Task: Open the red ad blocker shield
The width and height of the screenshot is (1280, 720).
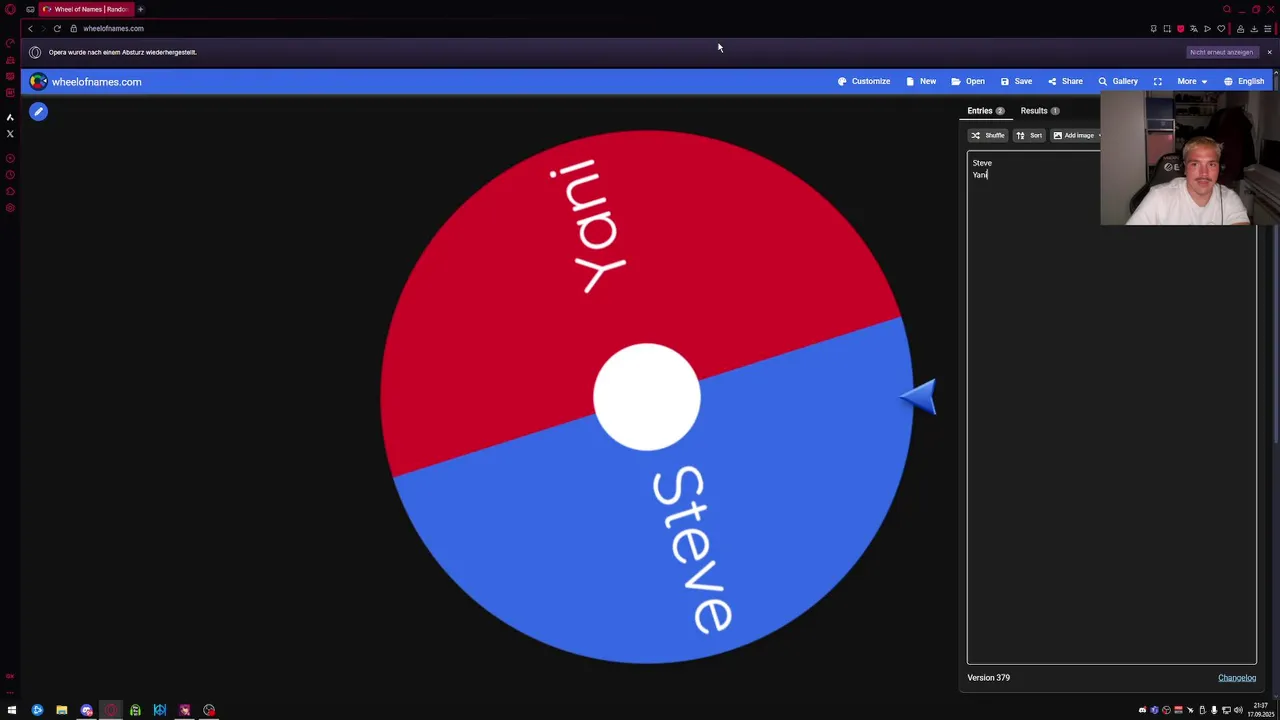Action: tap(1180, 29)
